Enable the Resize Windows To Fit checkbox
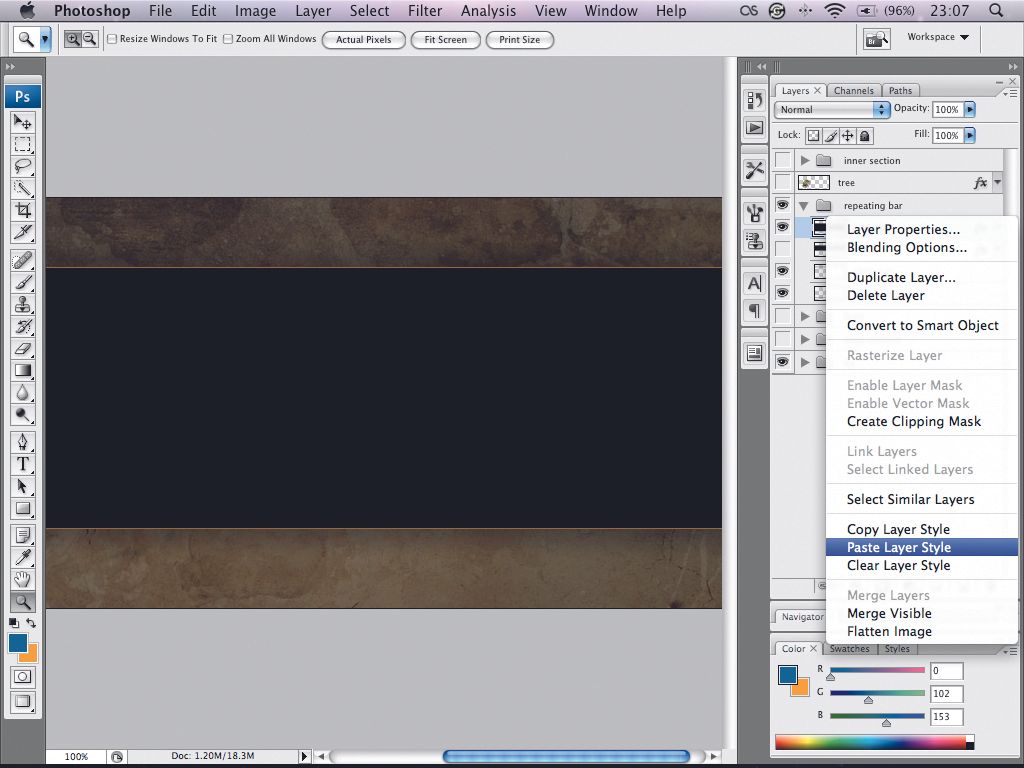1024x768 pixels. tap(112, 39)
